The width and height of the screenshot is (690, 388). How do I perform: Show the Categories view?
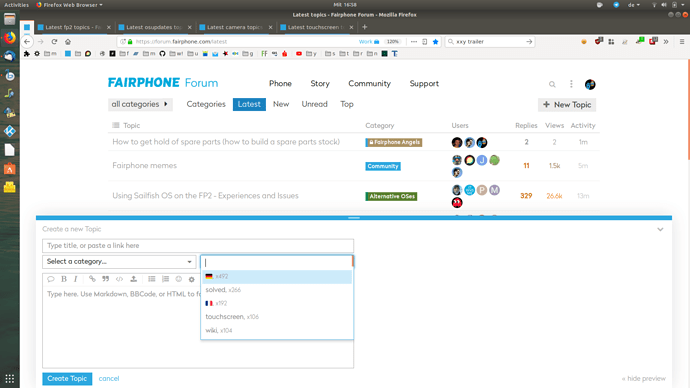pyautogui.click(x=206, y=104)
